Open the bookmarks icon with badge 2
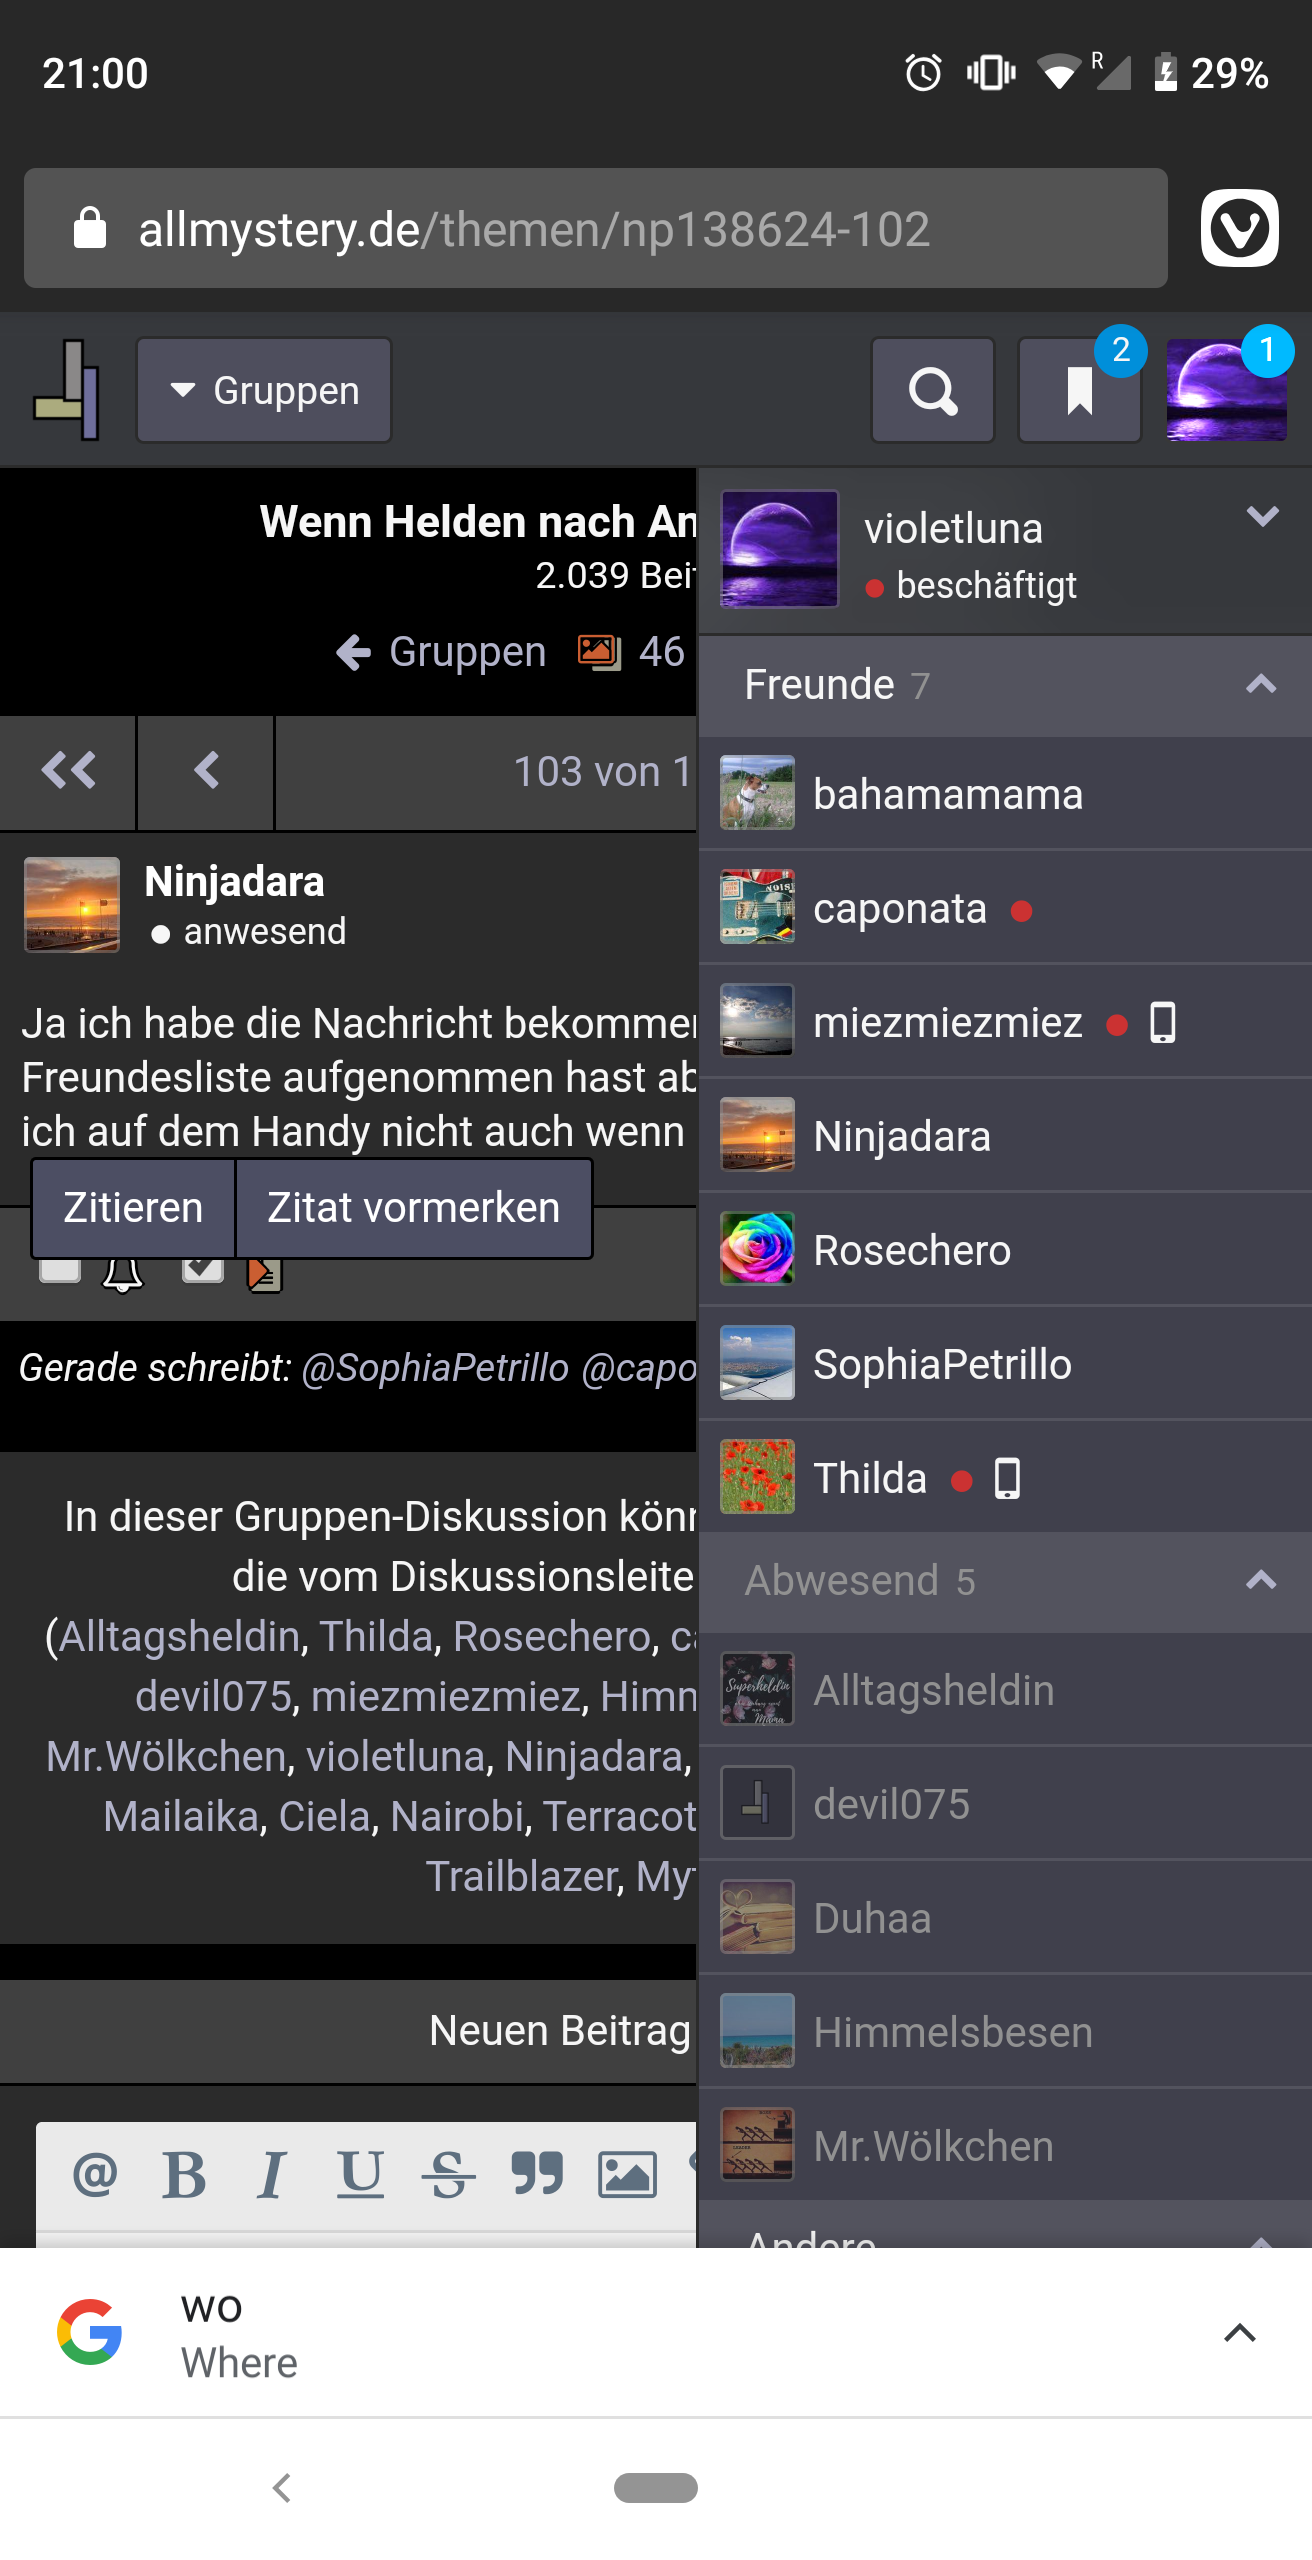The width and height of the screenshot is (1312, 2560). (x=1080, y=390)
